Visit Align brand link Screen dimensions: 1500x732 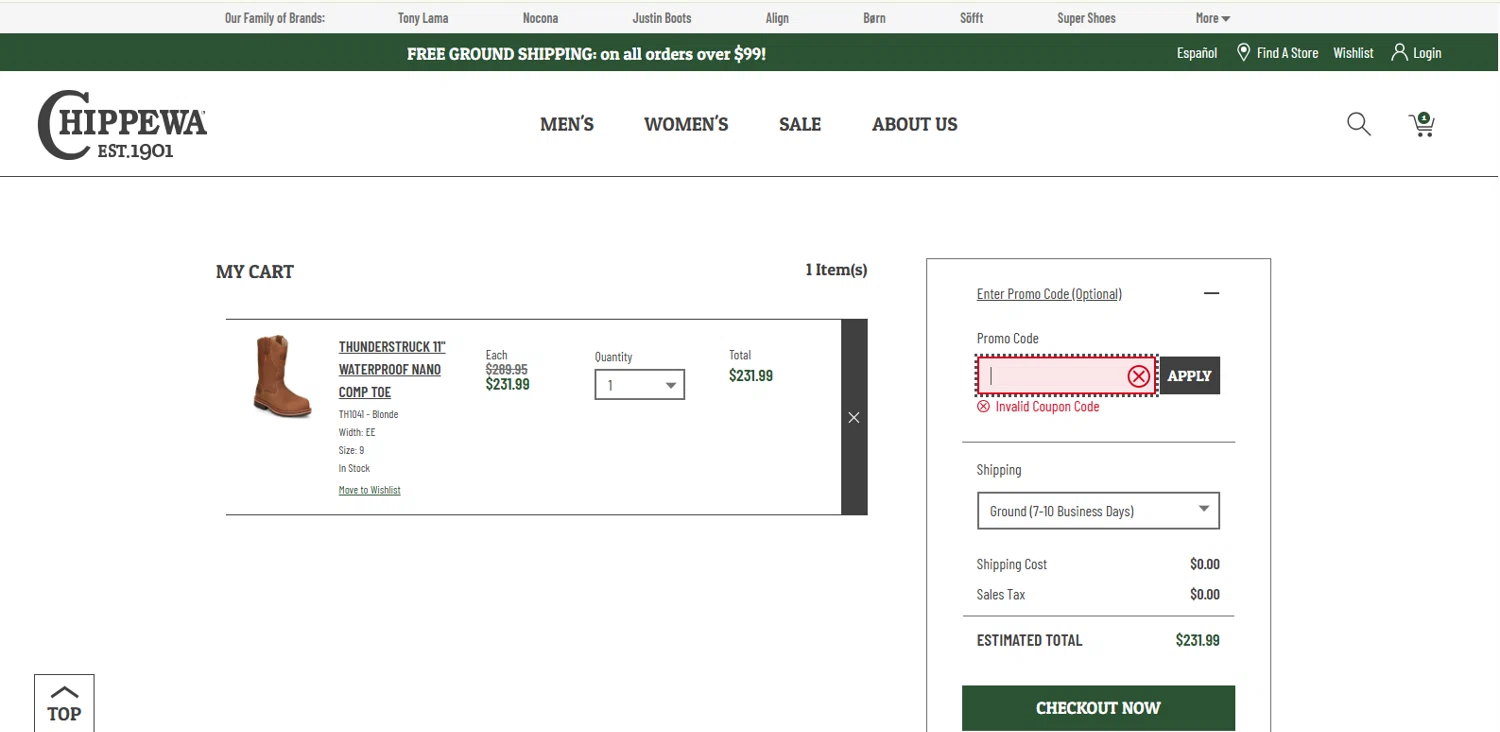click(x=777, y=18)
